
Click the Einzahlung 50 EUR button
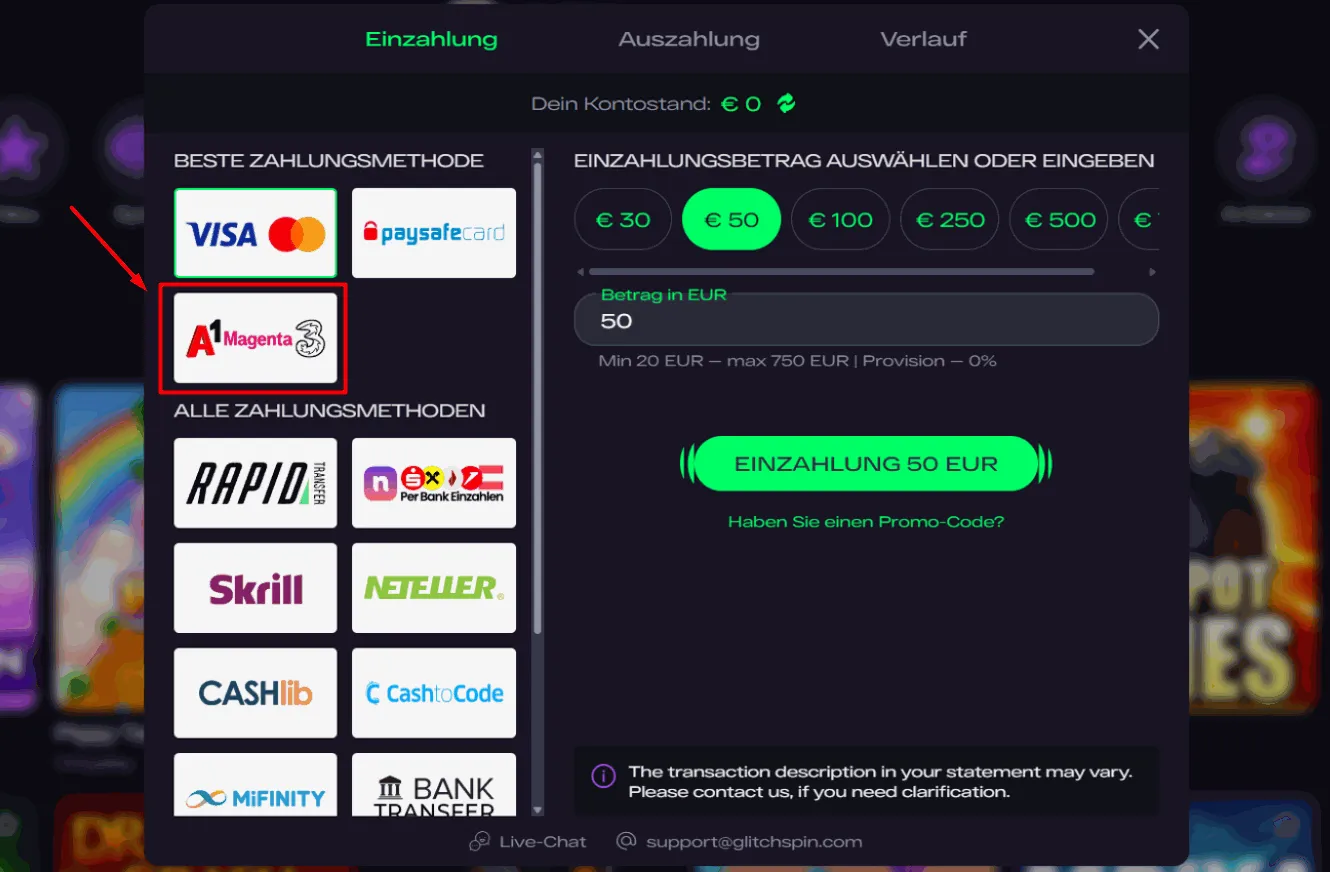coord(866,464)
